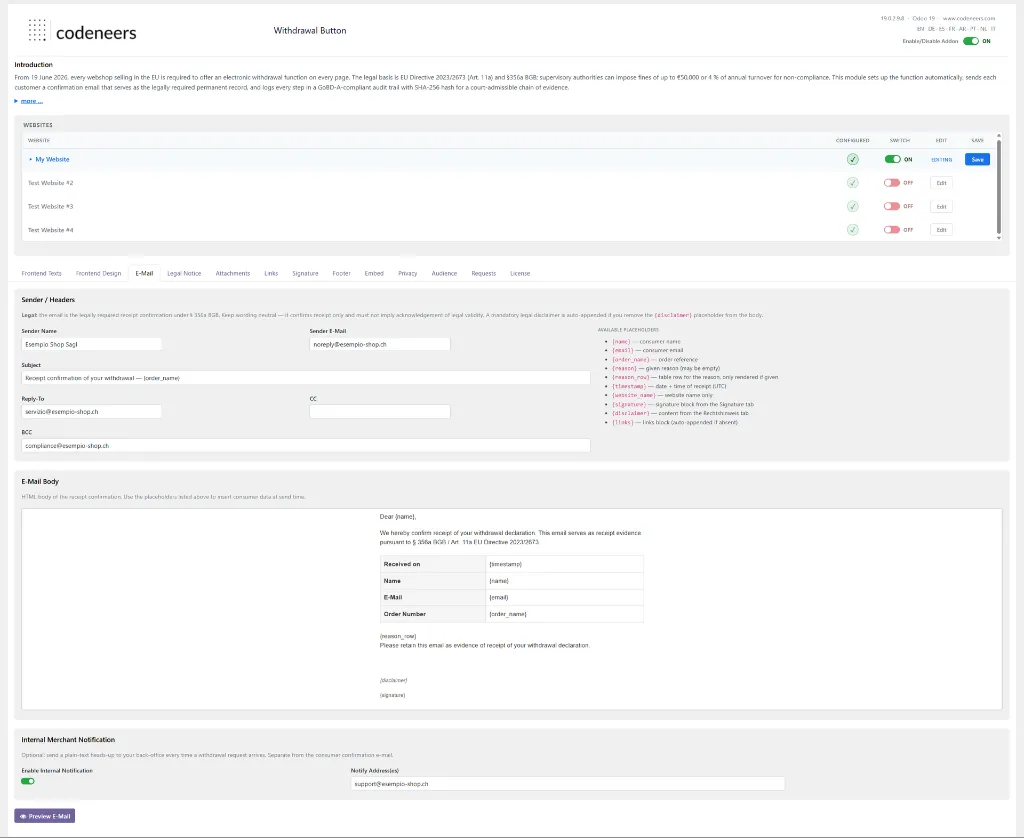Click 'Dear {name},' in the email body
Screen dimensions: 1024x838
coord(398,517)
